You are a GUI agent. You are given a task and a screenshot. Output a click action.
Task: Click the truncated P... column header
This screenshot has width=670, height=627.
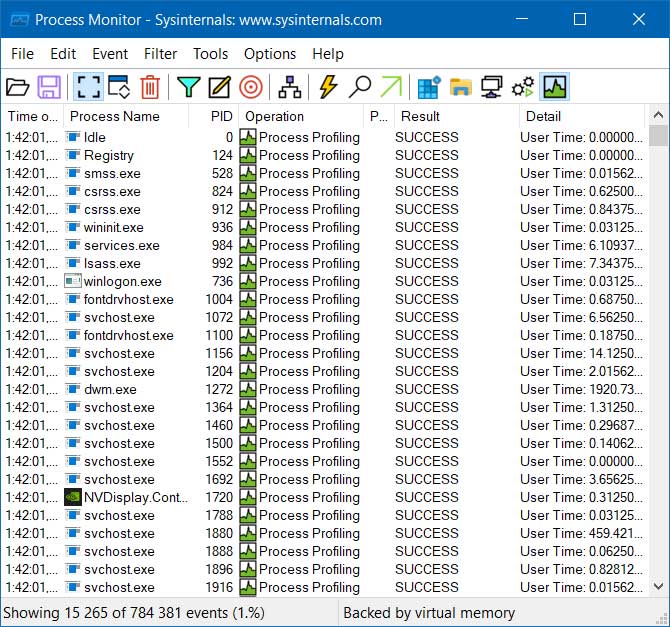[x=379, y=116]
